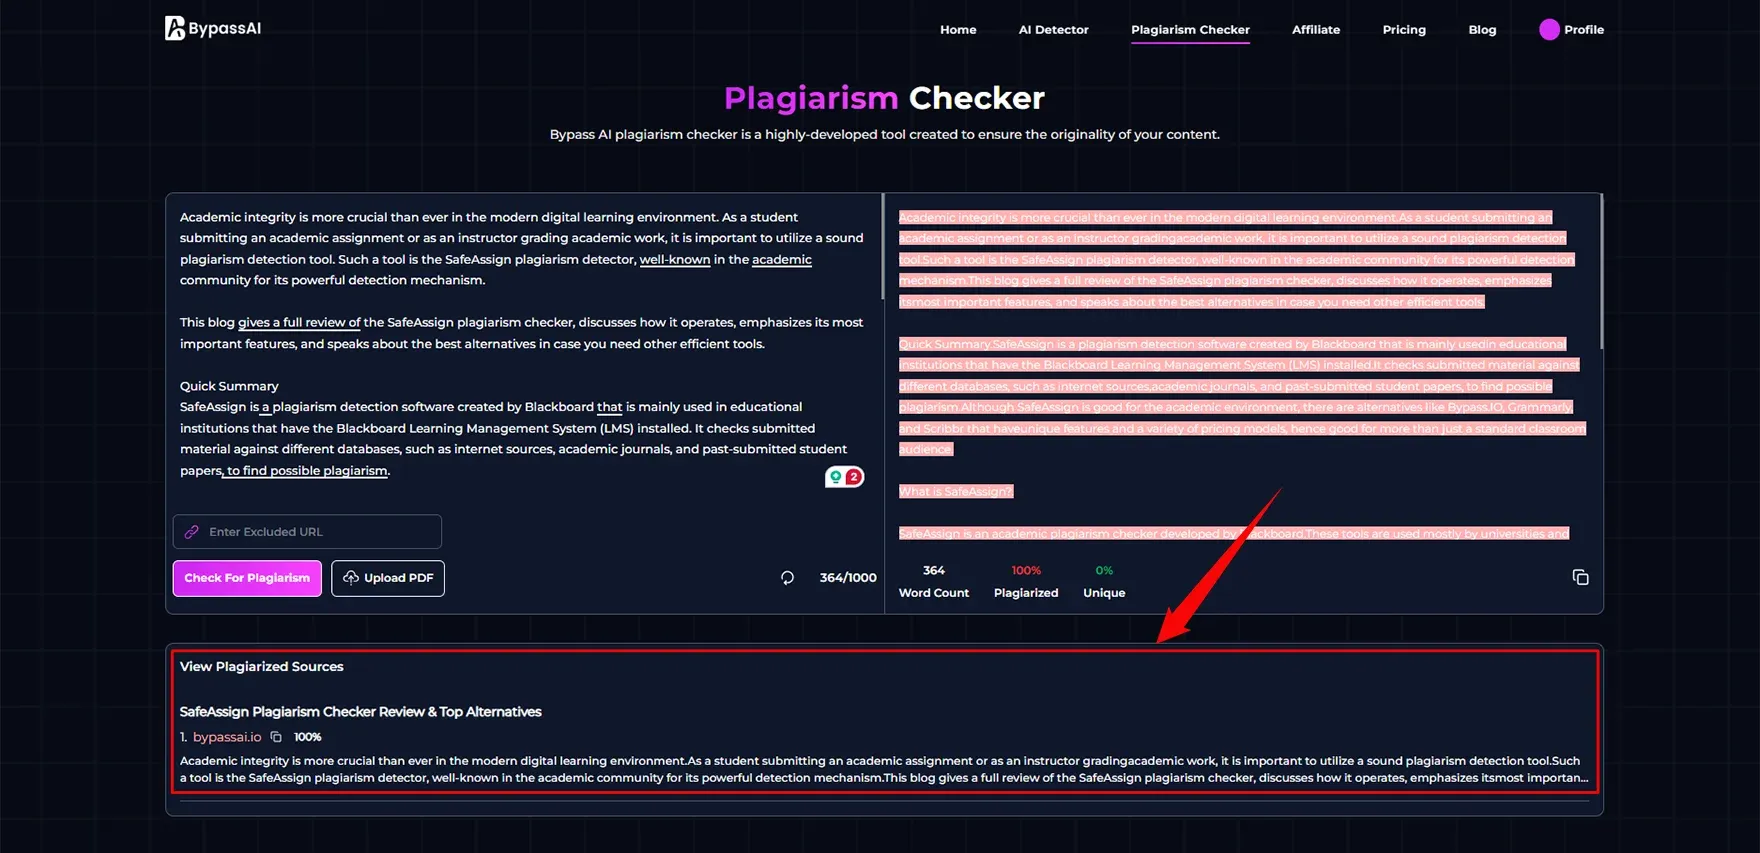Viewport: 1760px width, 853px height.
Task: Click the 364/1000 word counter
Action: (x=848, y=578)
